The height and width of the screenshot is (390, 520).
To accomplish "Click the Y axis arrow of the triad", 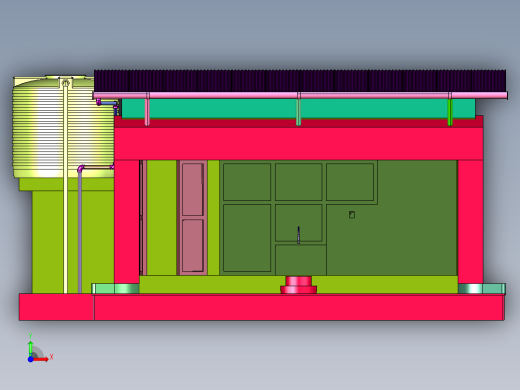I will (31, 348).
